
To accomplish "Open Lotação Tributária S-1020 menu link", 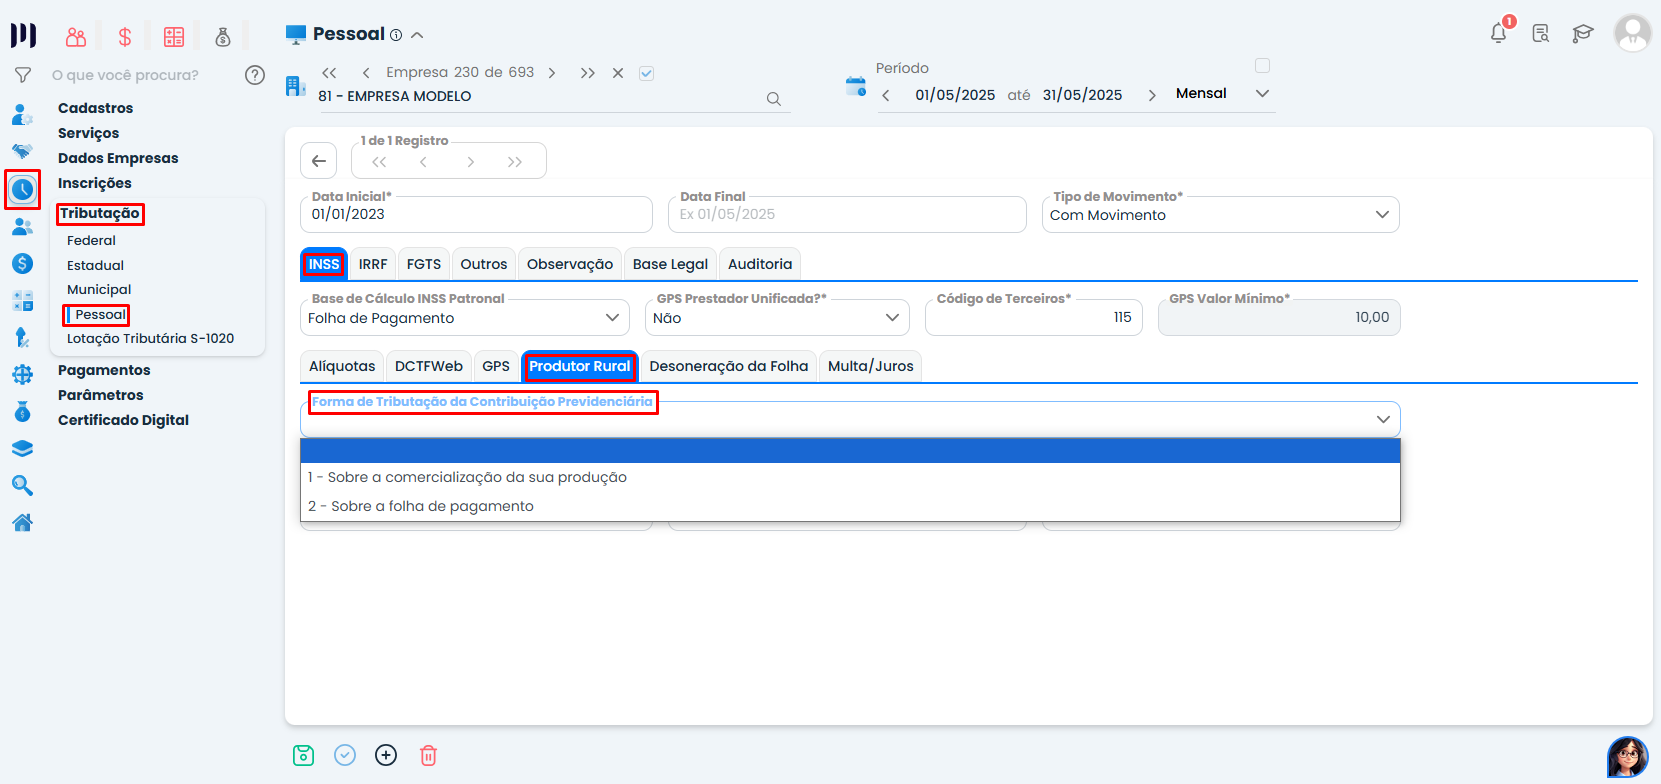I will (150, 338).
